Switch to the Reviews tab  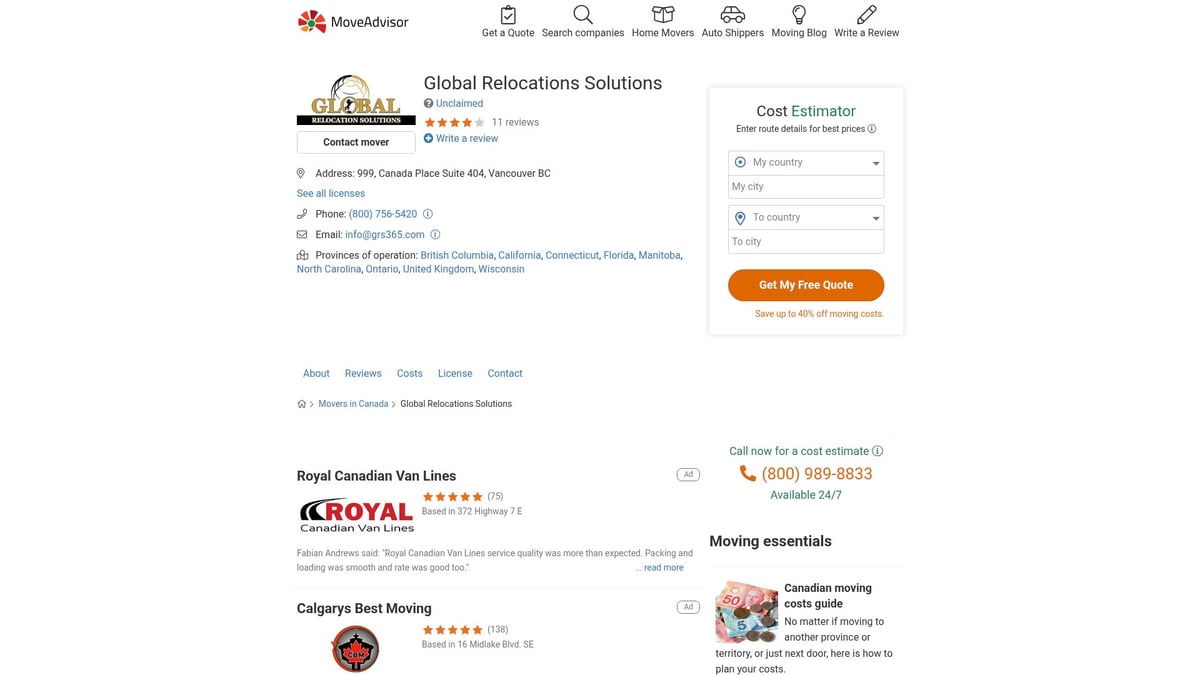click(x=363, y=373)
